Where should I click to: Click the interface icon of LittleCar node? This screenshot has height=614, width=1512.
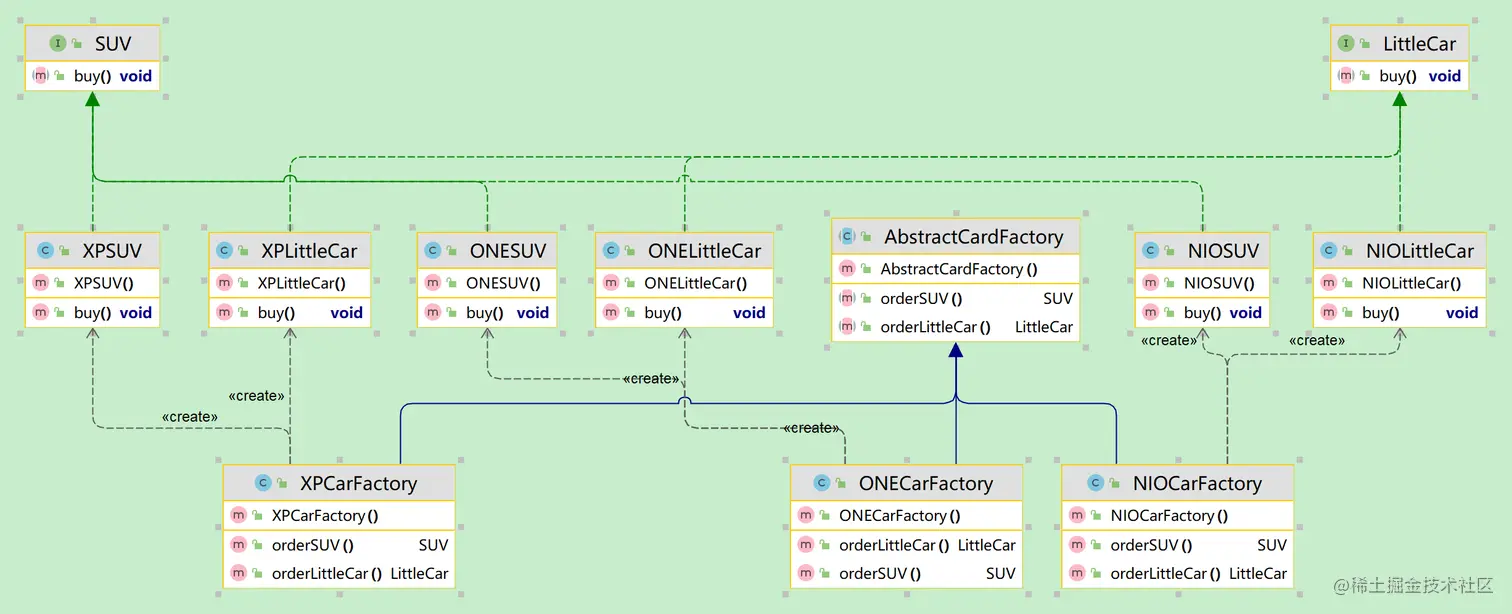pos(1346,43)
